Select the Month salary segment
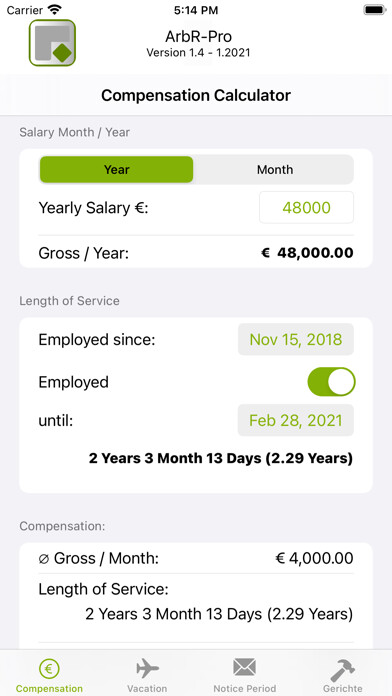 [x=275, y=170]
